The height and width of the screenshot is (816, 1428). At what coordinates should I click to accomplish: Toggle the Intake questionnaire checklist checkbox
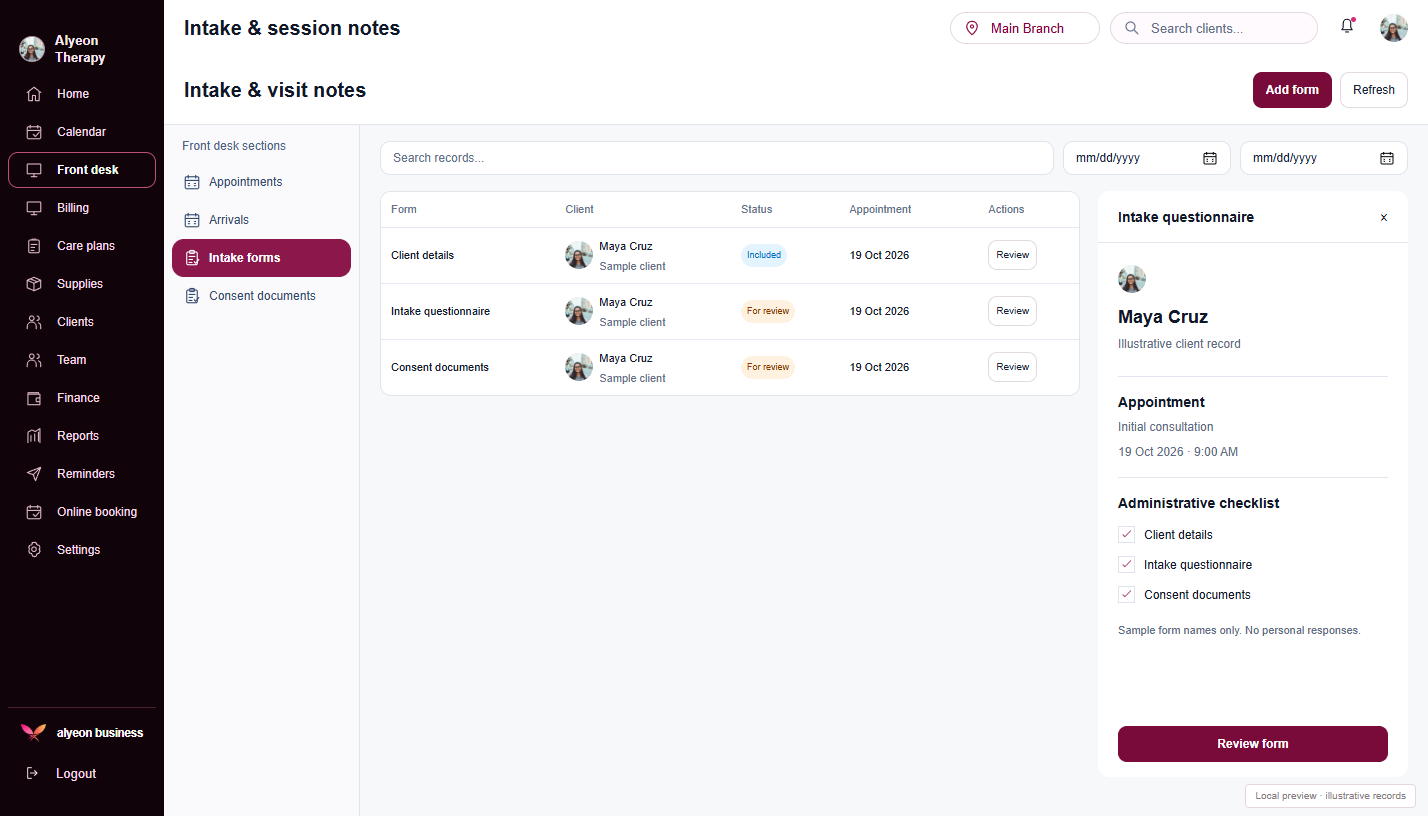point(1126,564)
